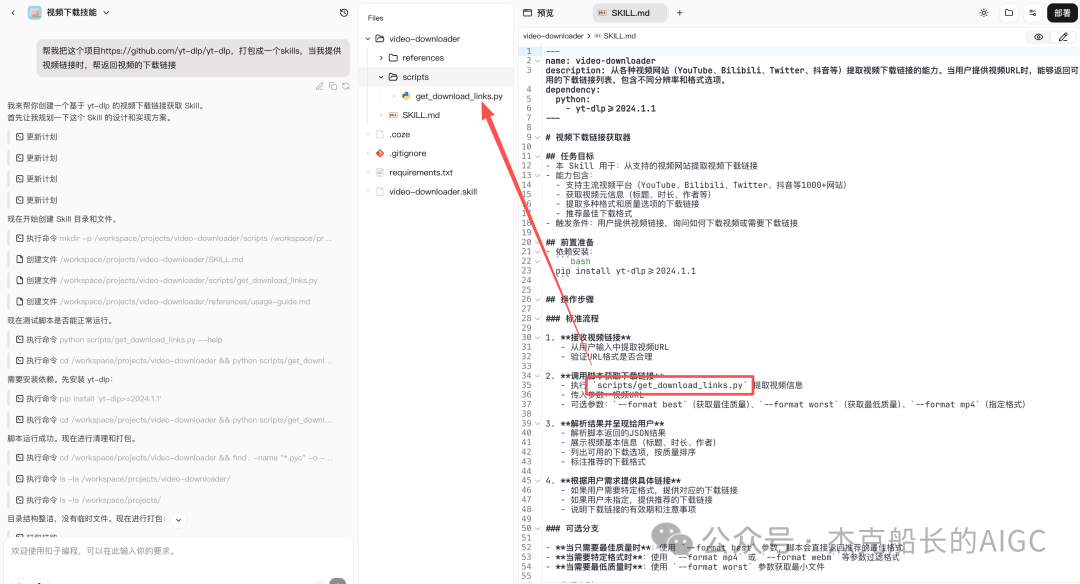1080x584 pixels.
Task: Click the open folder icon for scripts
Action: [393, 77]
